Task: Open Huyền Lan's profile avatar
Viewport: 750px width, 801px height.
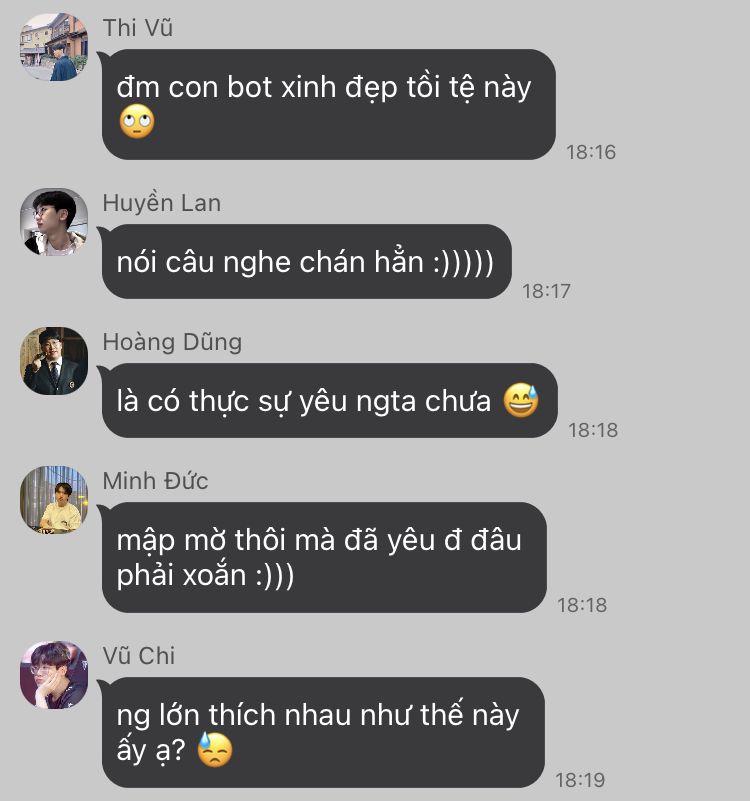Action: [54, 222]
